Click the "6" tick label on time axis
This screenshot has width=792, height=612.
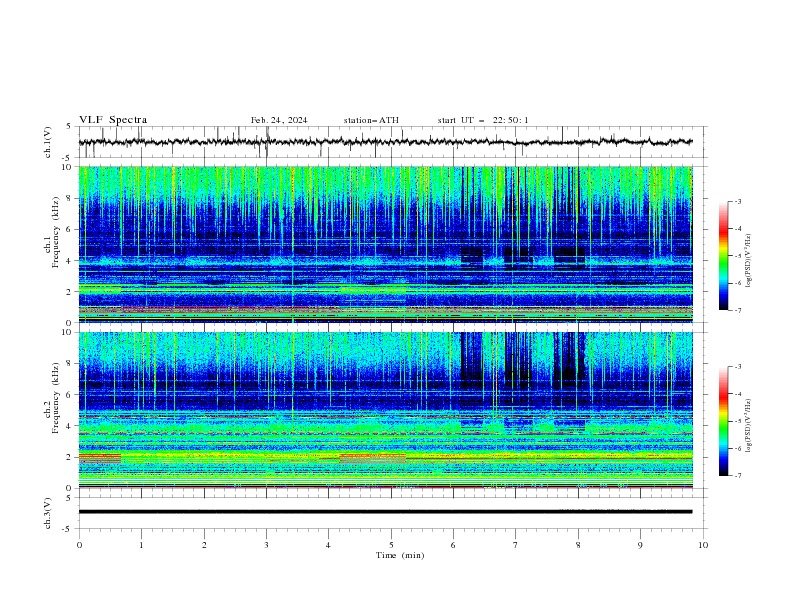point(453,545)
